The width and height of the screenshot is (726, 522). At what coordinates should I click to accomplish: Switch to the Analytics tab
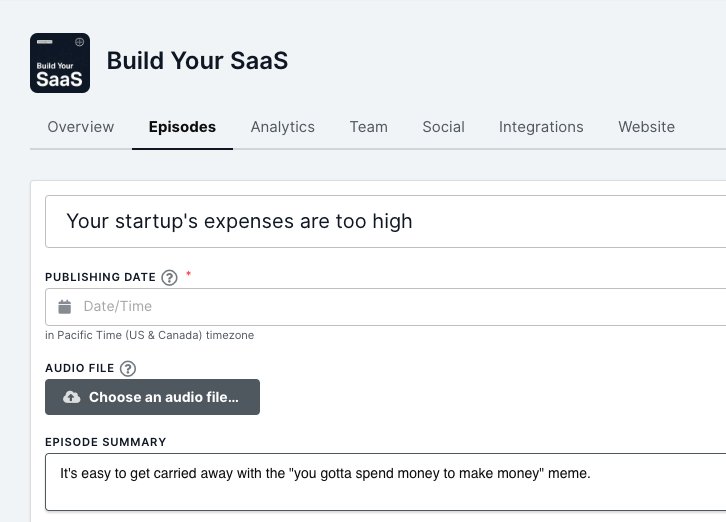(x=283, y=127)
